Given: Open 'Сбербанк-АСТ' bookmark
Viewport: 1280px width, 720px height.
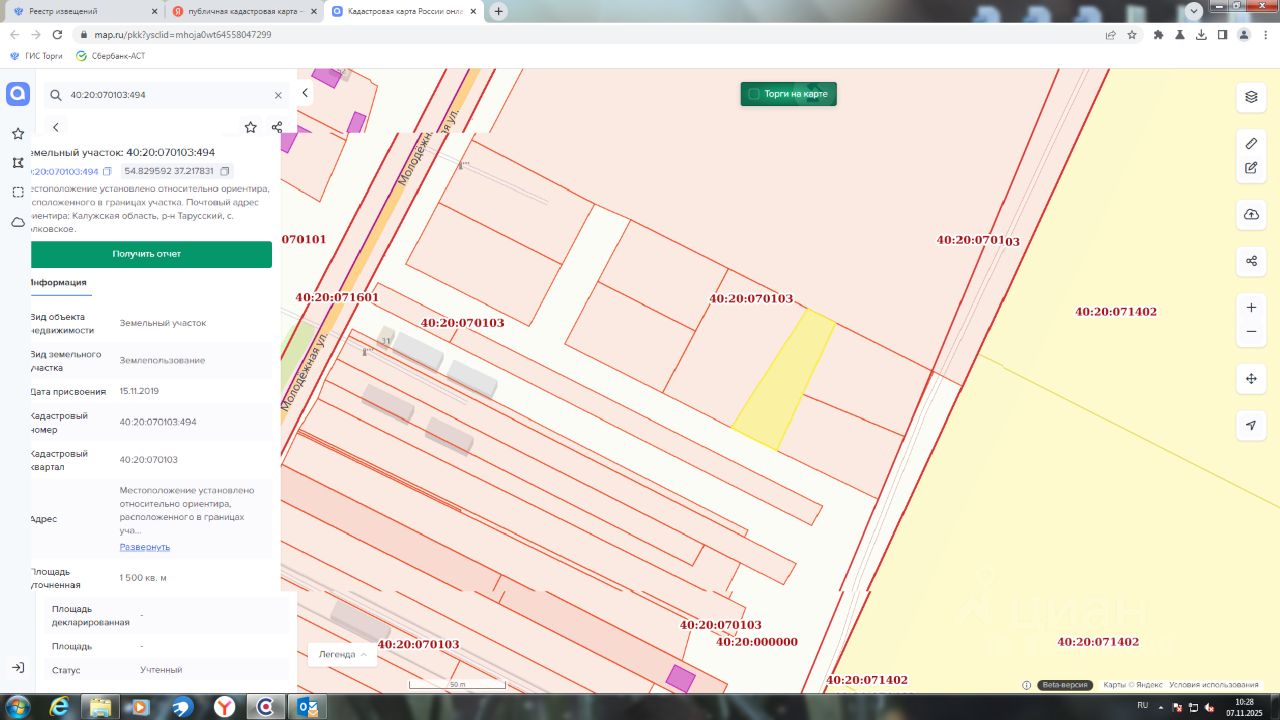Looking at the screenshot, I should click(x=111, y=56).
